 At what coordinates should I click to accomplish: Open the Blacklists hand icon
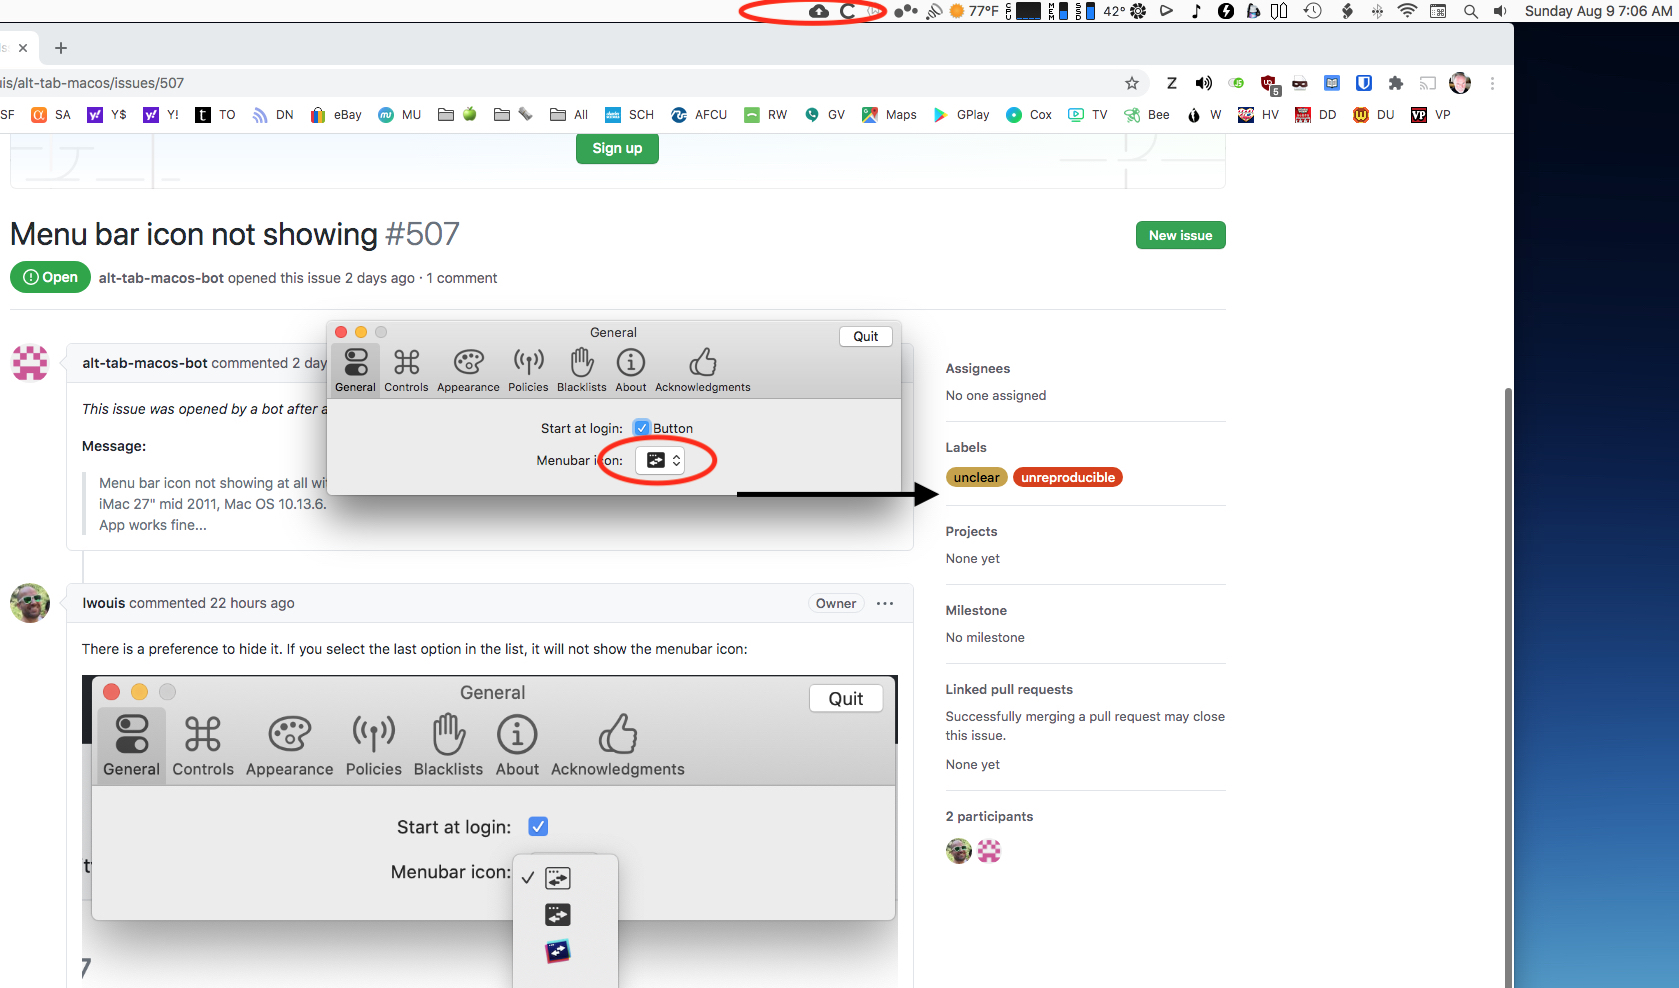click(x=581, y=368)
